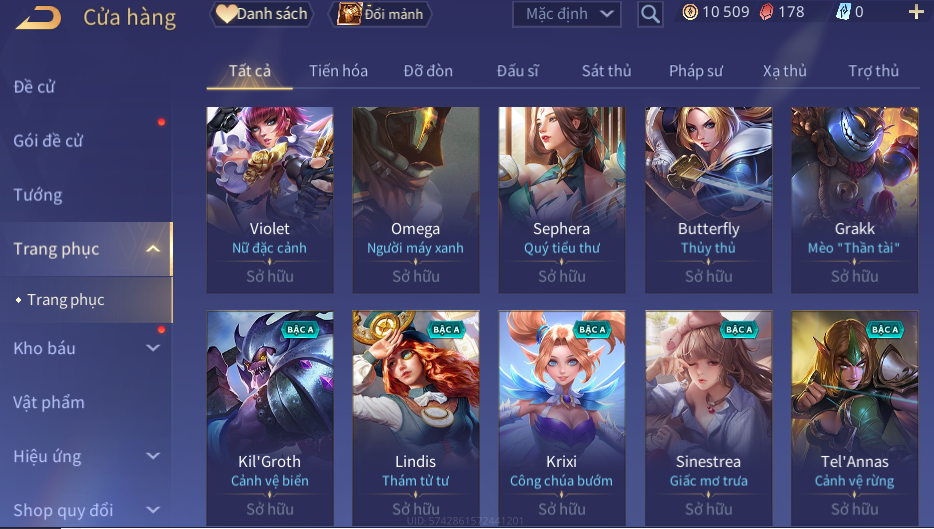Click the golden back arrow icon

(39, 18)
